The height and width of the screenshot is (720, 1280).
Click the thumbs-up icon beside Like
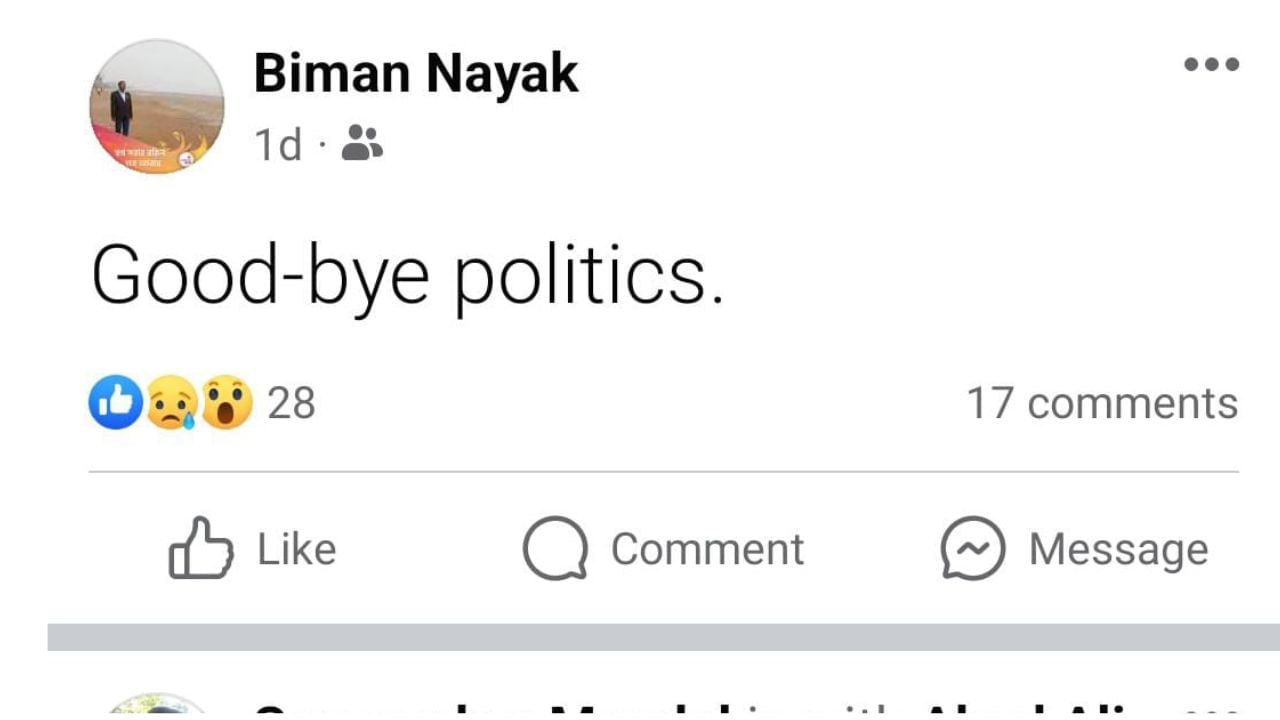point(199,548)
